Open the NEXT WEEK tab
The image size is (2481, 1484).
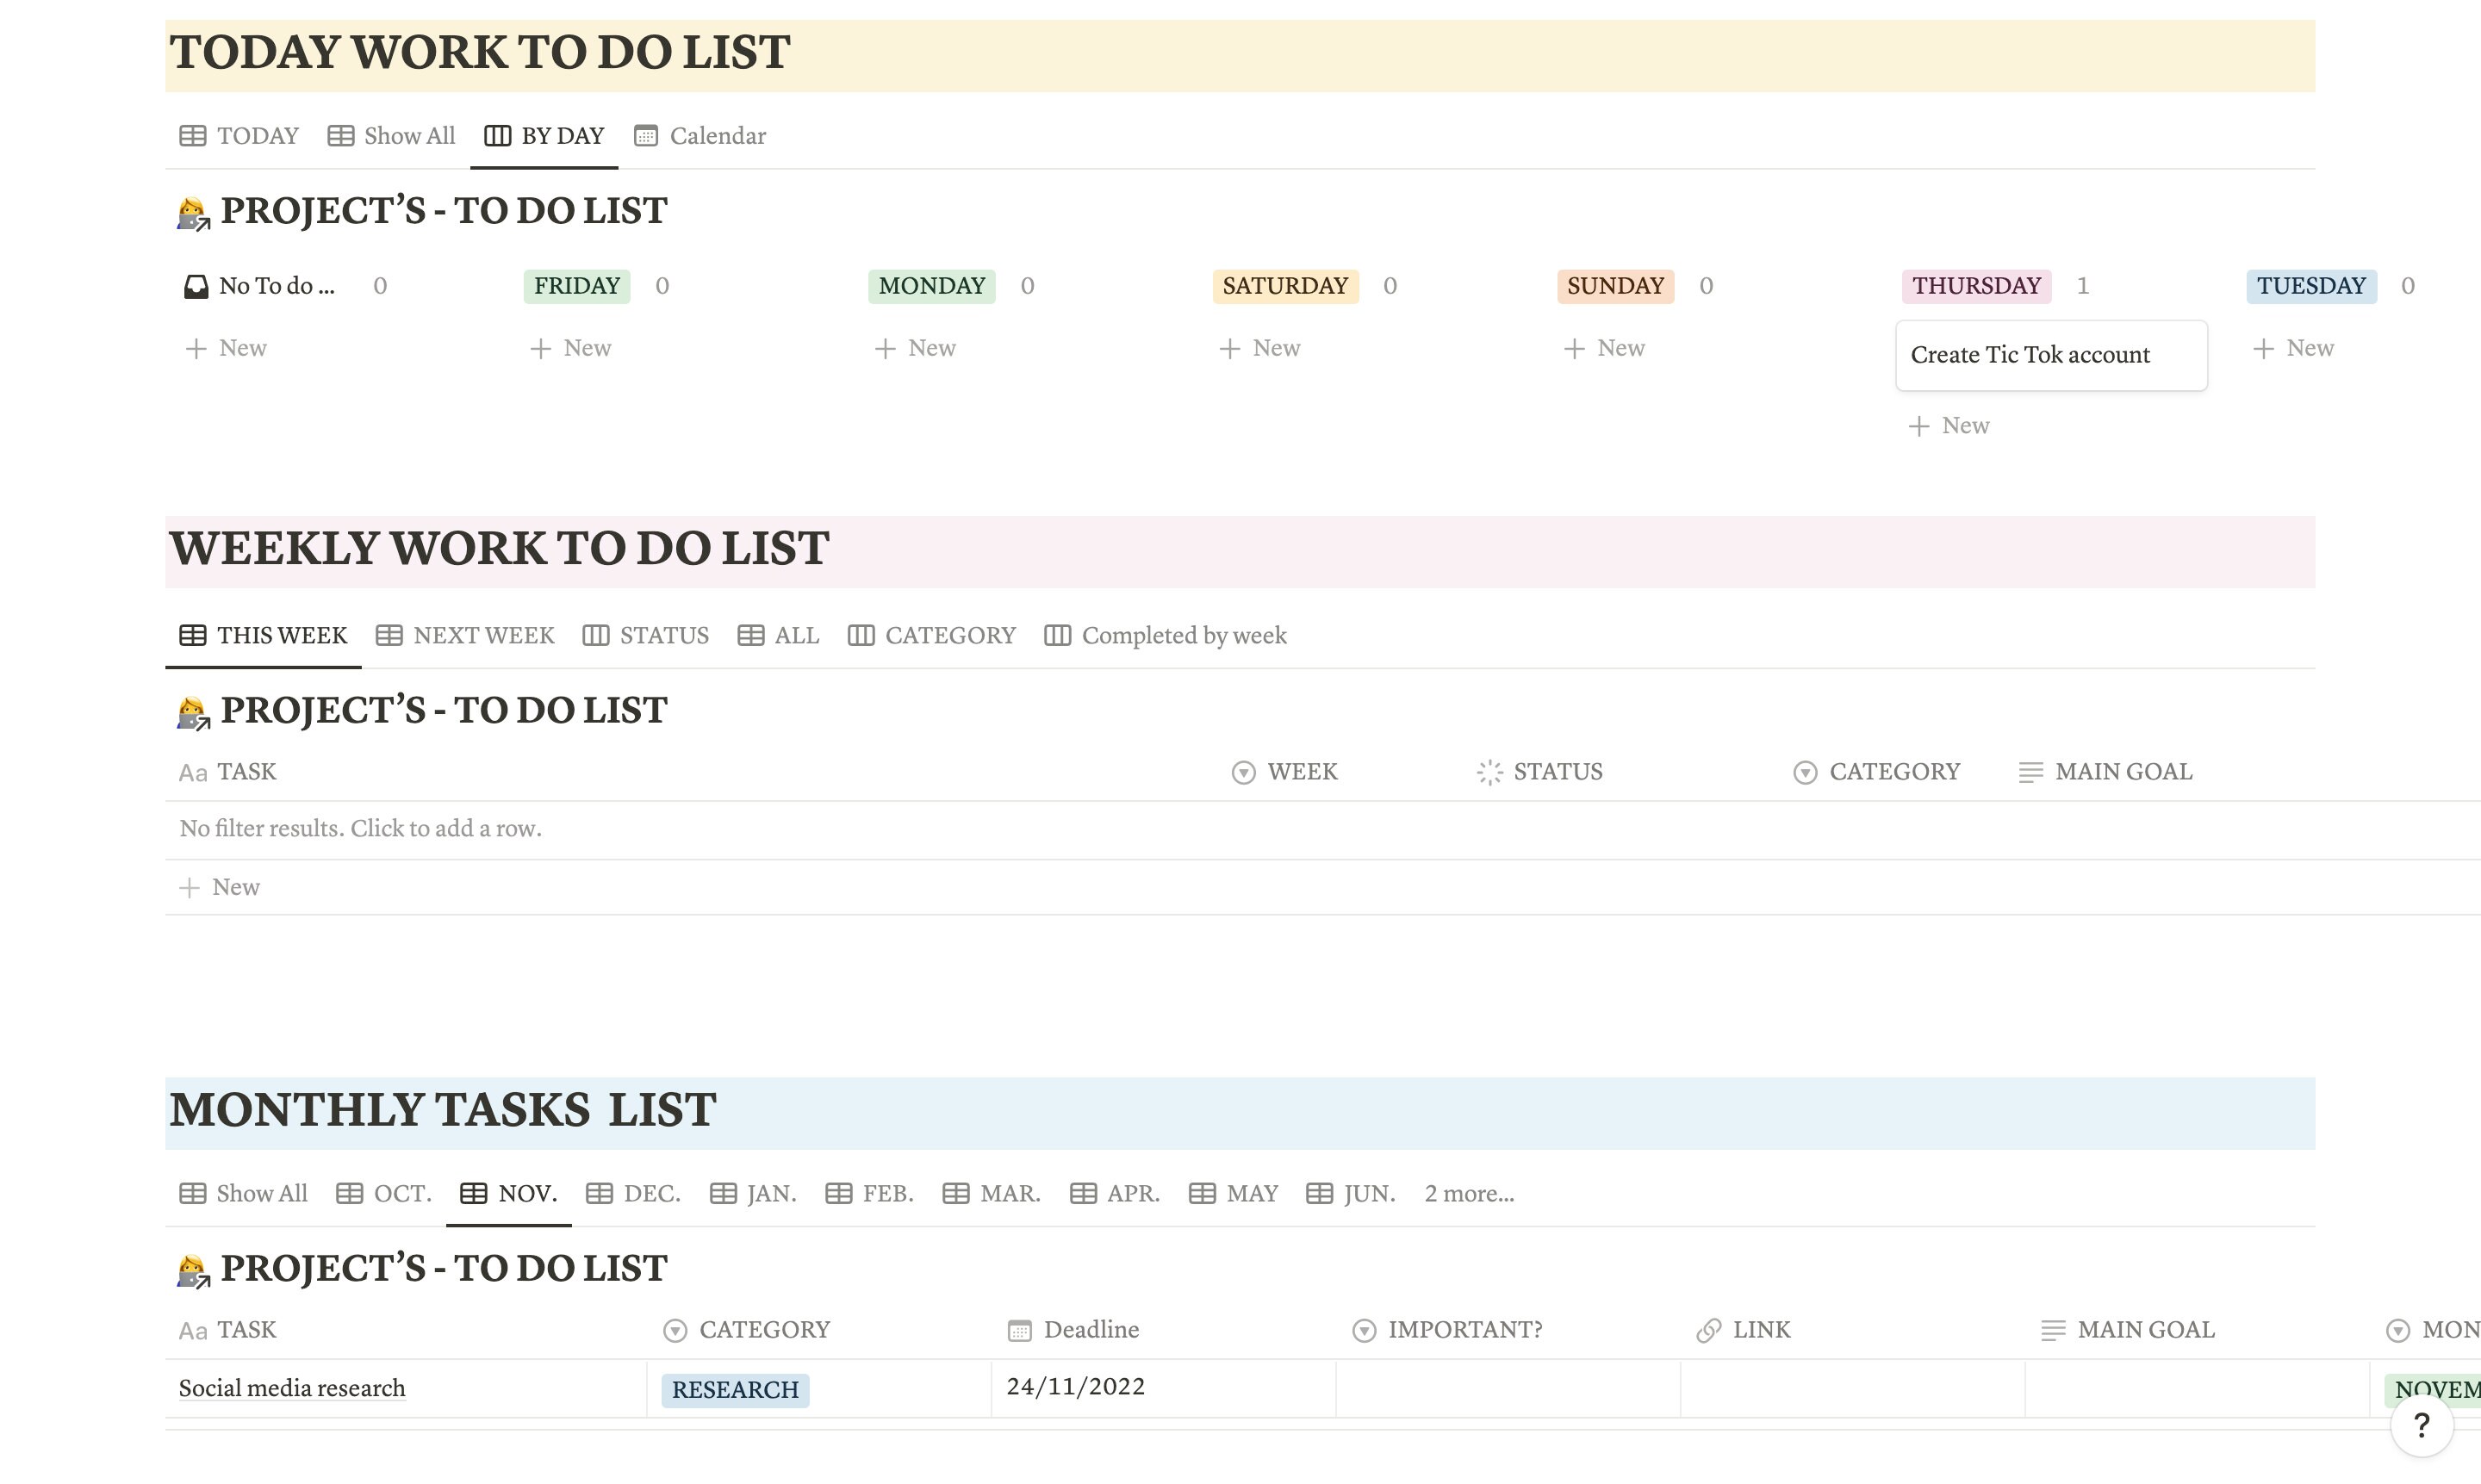pos(465,636)
